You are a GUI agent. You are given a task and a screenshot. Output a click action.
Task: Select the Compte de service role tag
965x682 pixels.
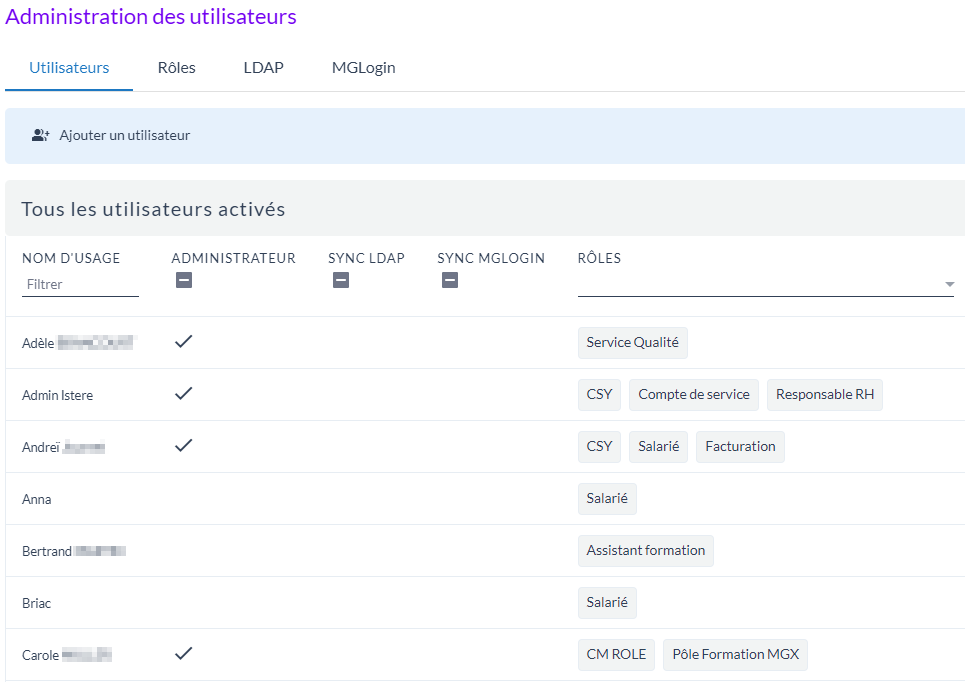[693, 394]
